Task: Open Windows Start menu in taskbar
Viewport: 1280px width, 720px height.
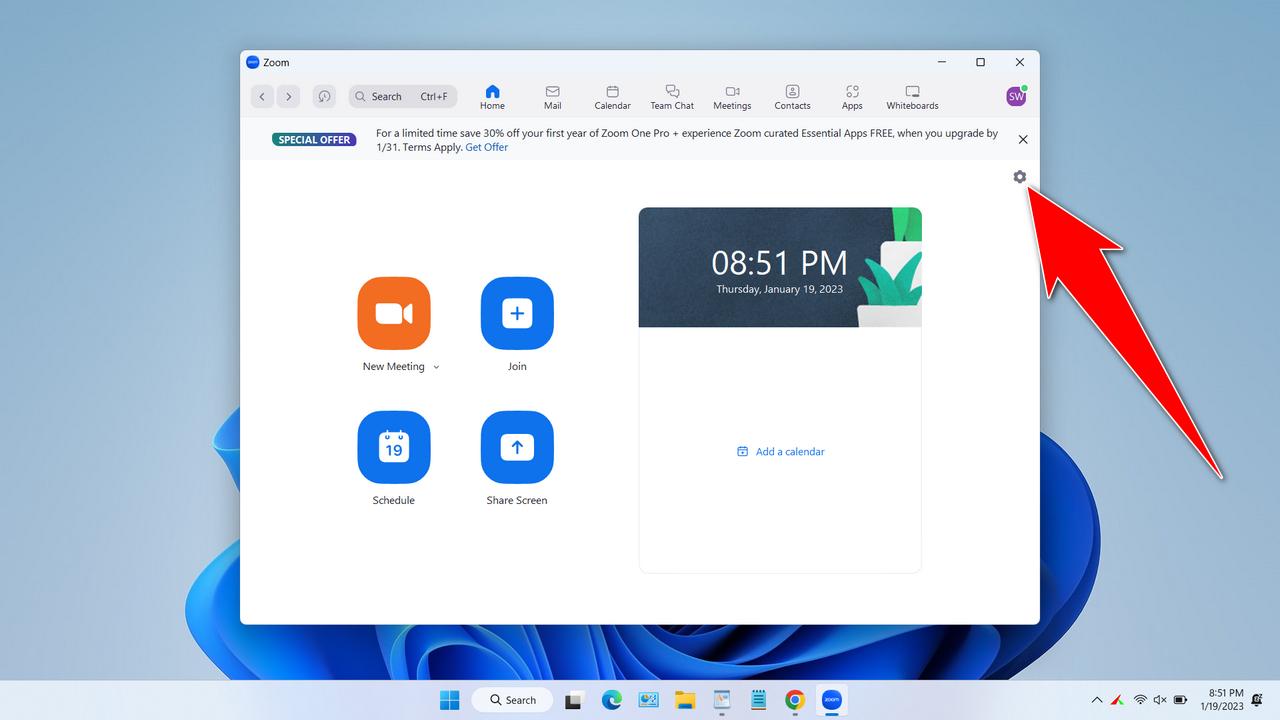Action: (x=450, y=700)
